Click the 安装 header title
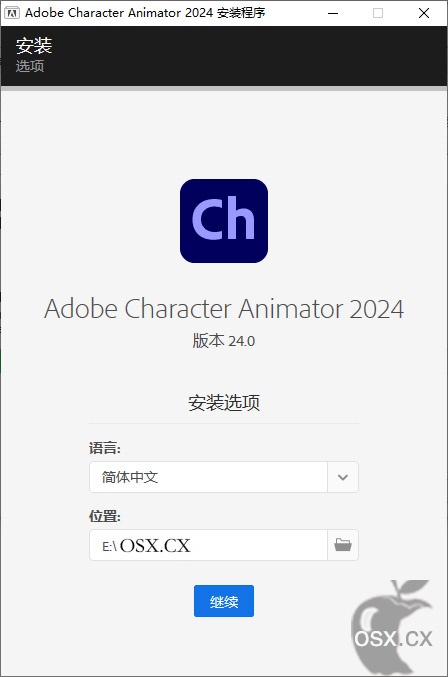This screenshot has height=677, width=448. point(34,45)
